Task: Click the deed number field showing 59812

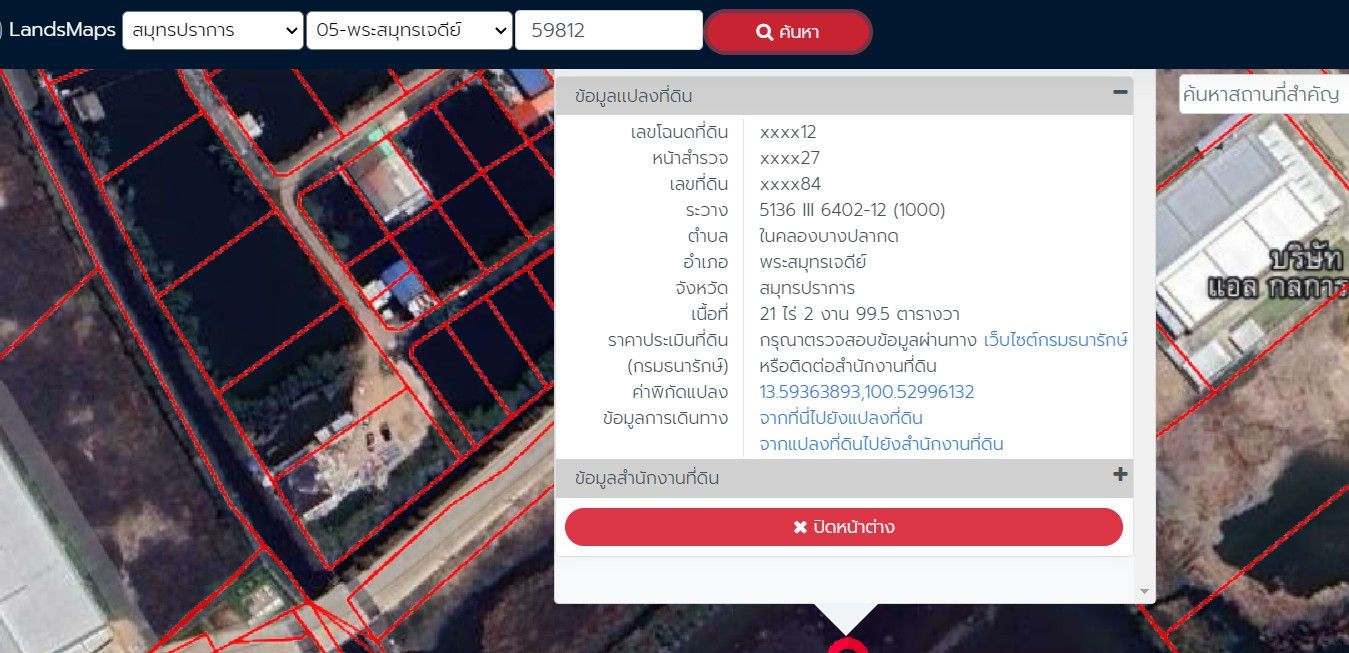Action: (x=609, y=30)
